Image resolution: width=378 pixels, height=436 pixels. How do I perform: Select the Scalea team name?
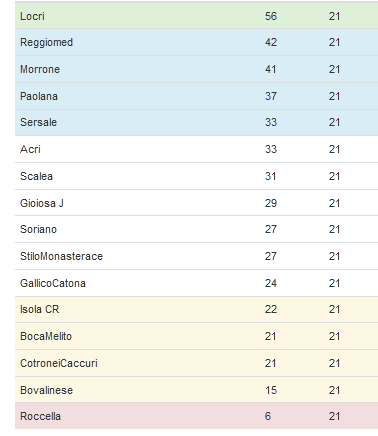coord(36,176)
